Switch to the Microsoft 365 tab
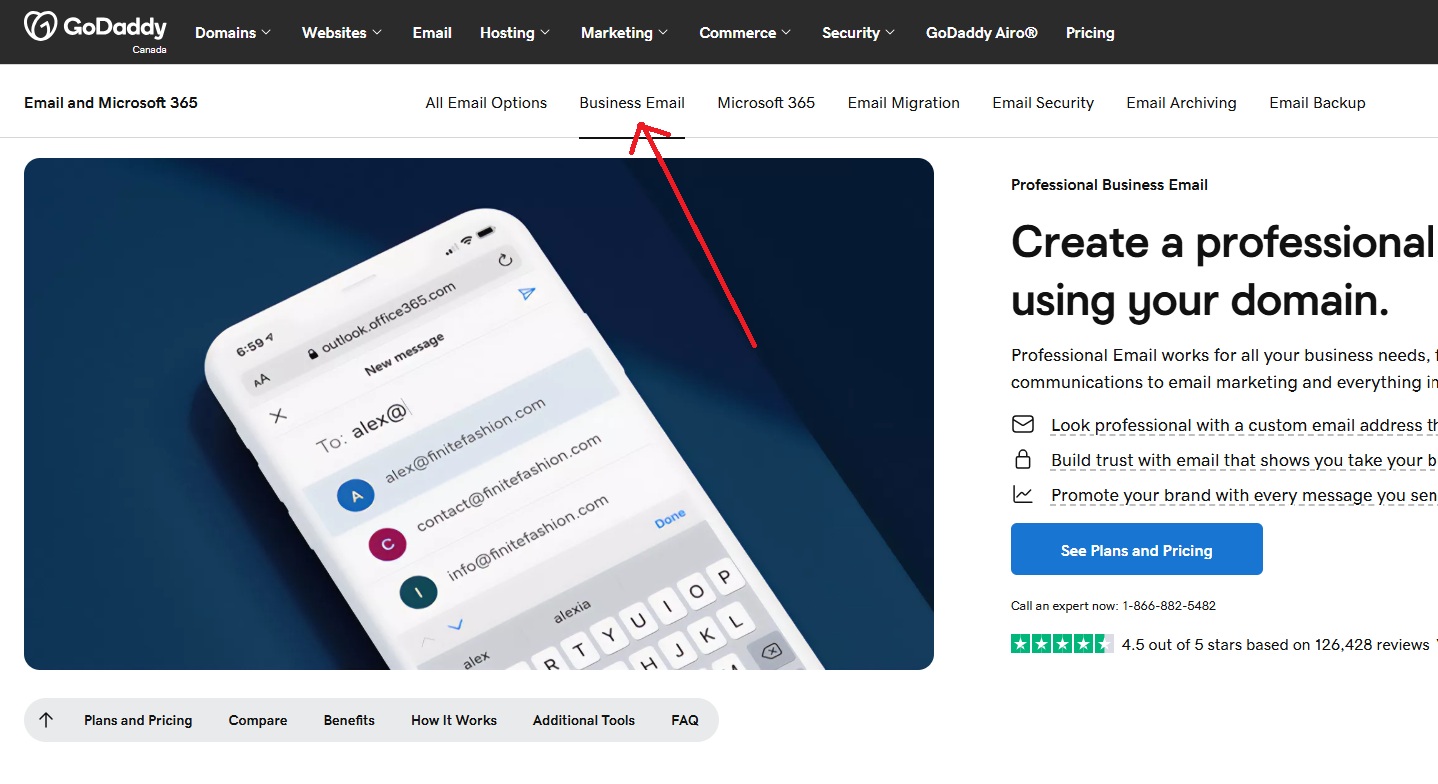 tap(766, 103)
